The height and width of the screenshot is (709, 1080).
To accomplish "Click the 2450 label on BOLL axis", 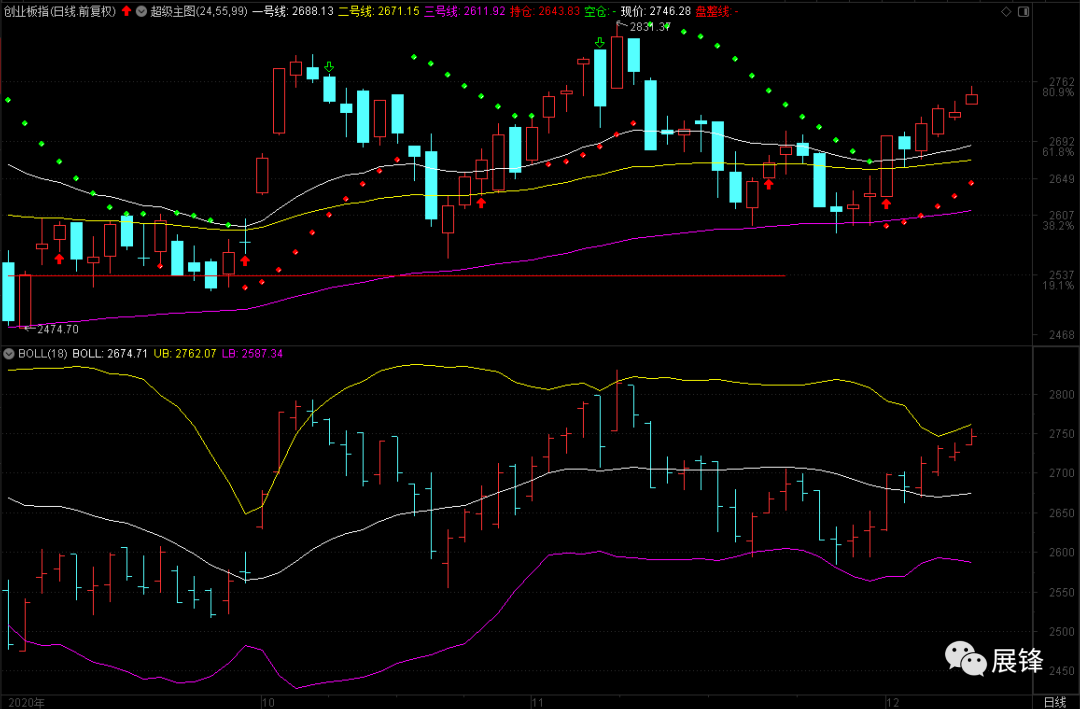I will [x=1061, y=671].
